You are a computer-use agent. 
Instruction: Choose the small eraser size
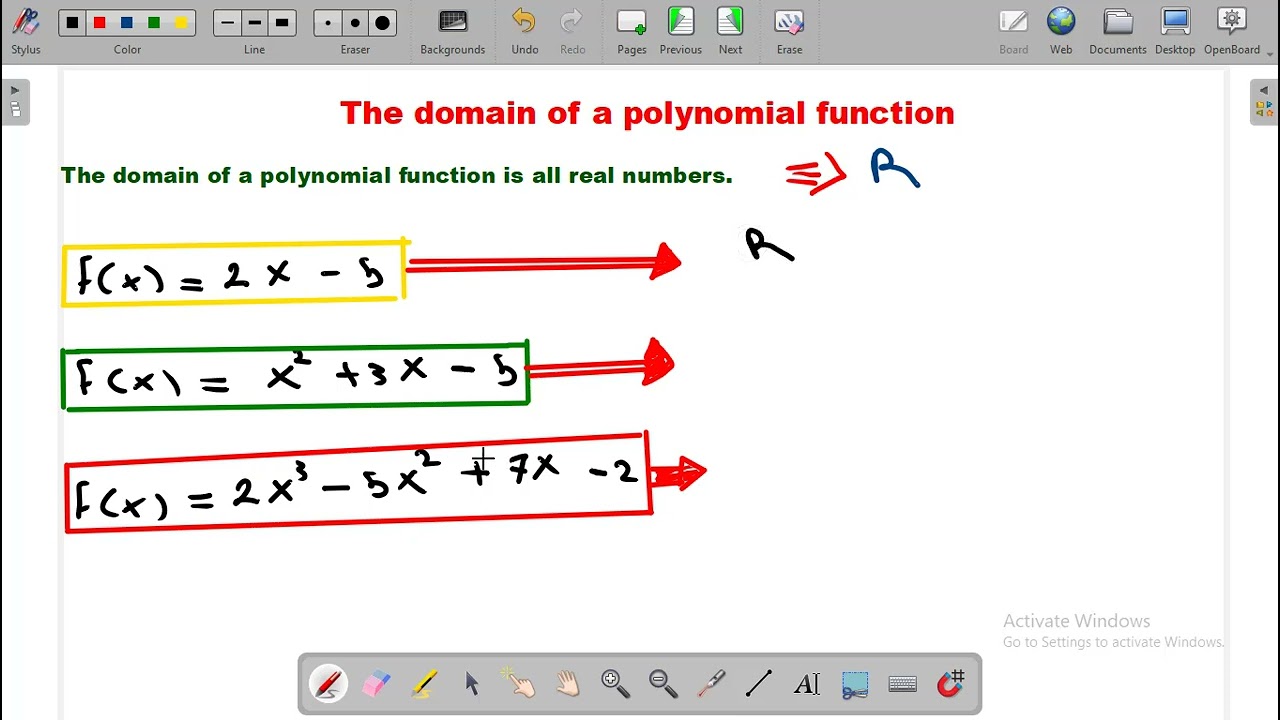pyautogui.click(x=328, y=23)
